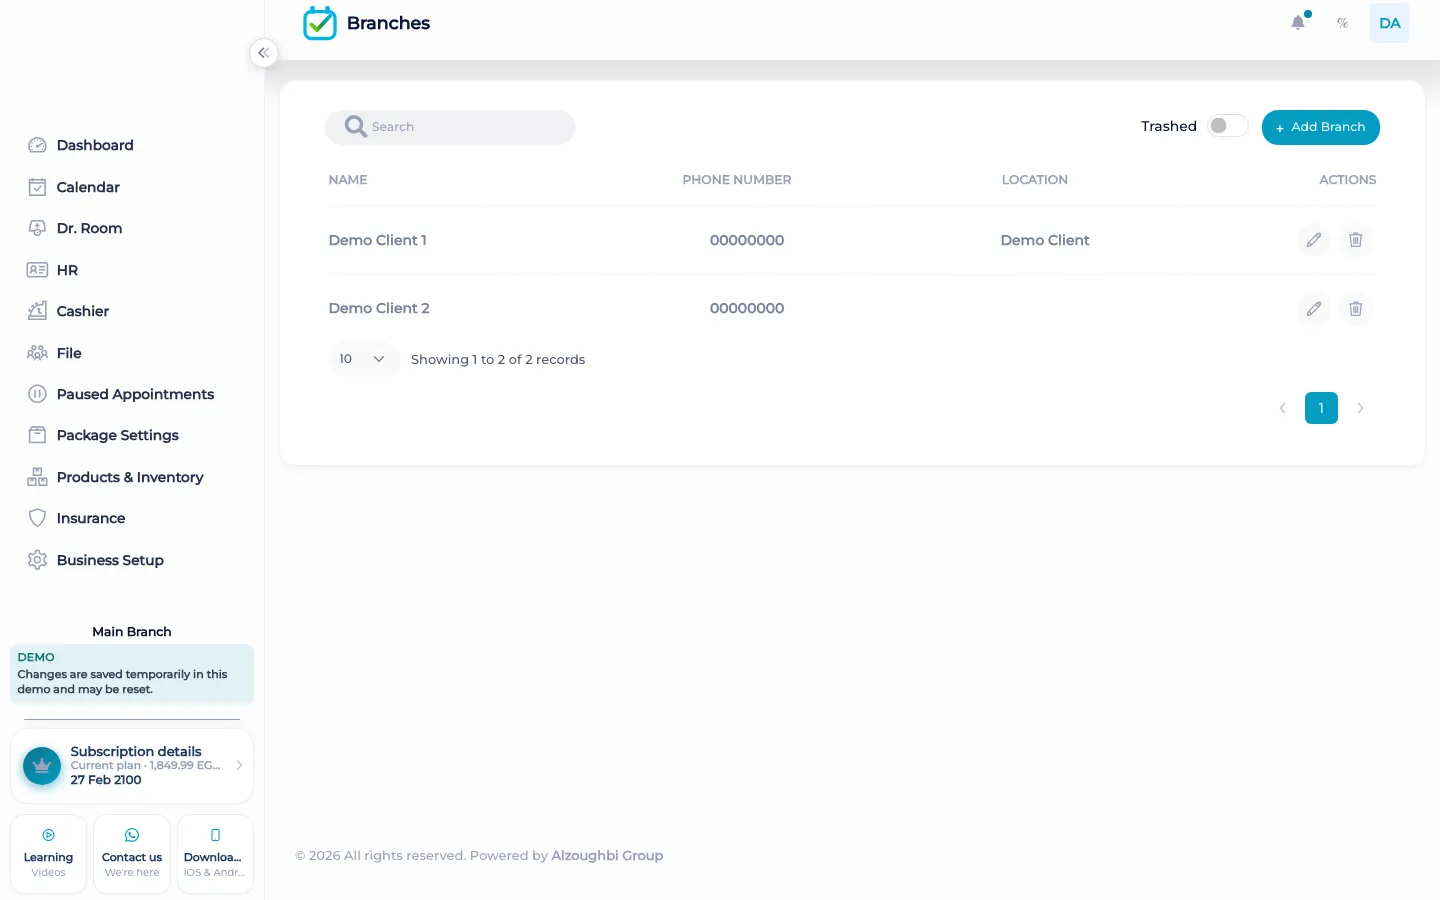Click the Name column header
The height and width of the screenshot is (900, 1440).
(x=348, y=180)
